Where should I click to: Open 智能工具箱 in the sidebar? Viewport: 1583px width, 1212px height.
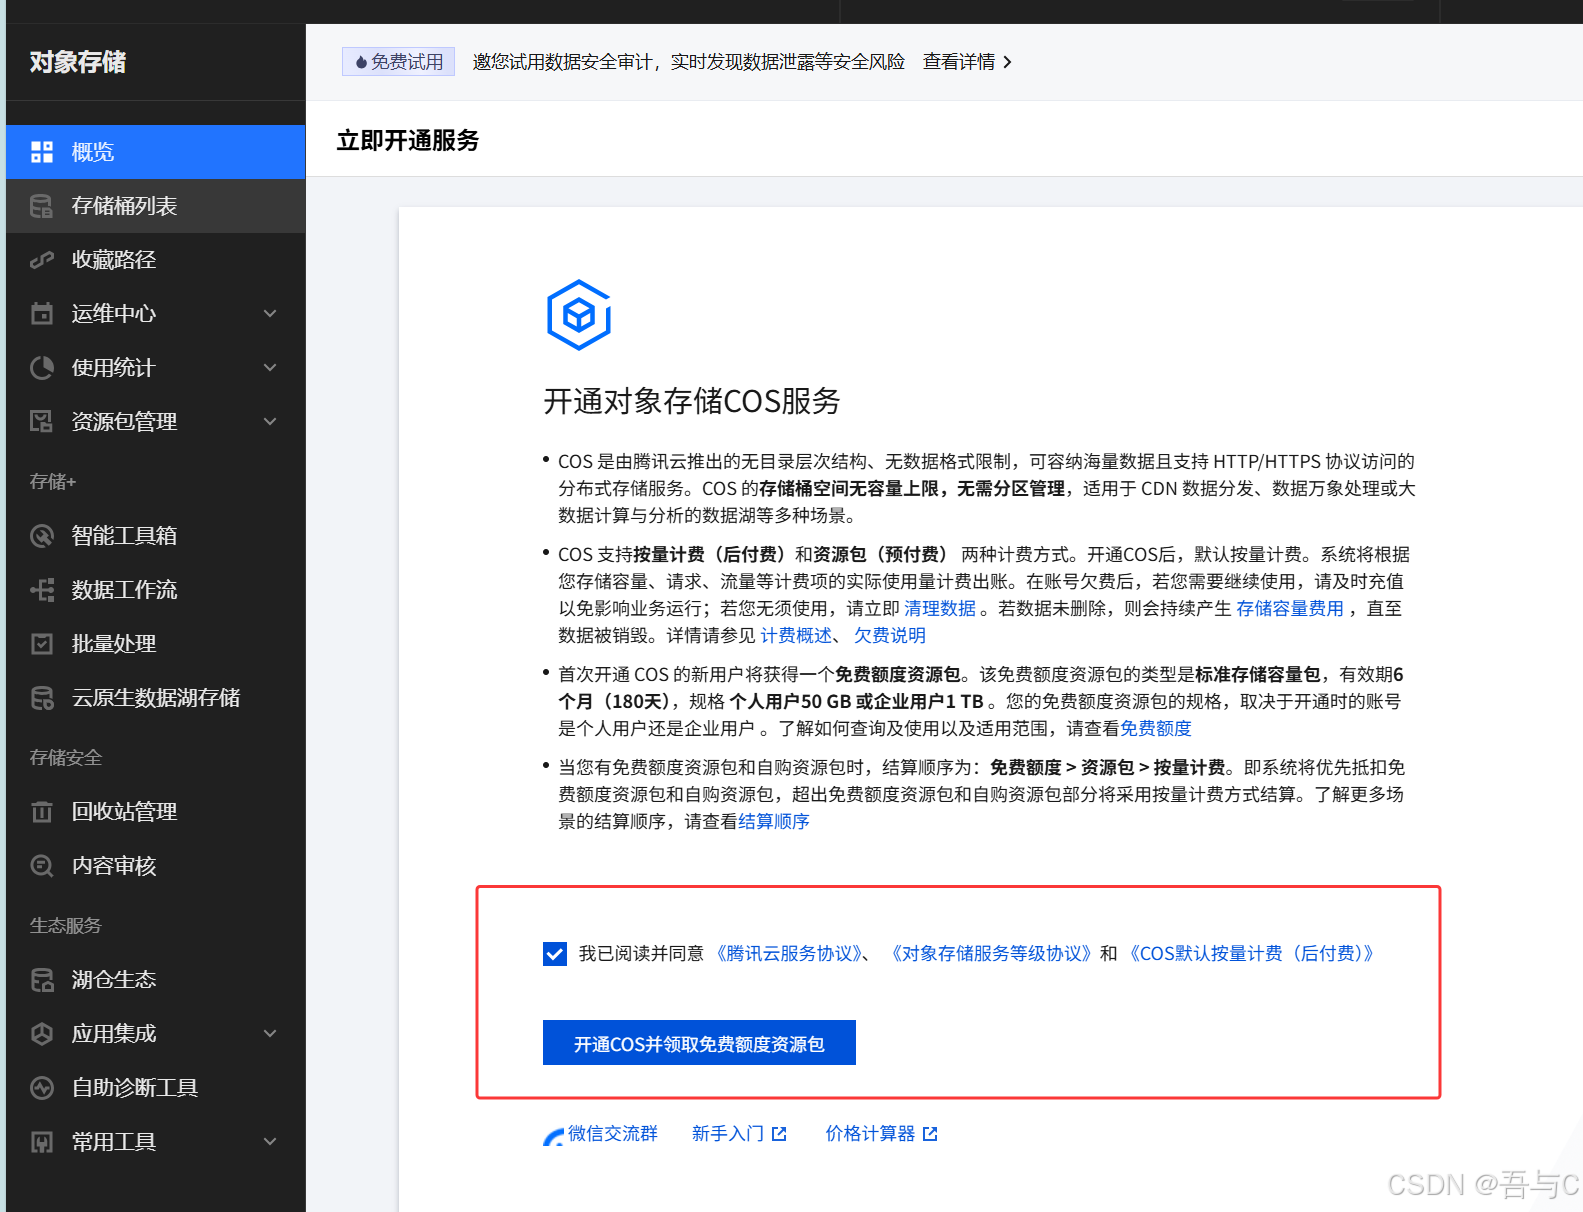(x=156, y=536)
